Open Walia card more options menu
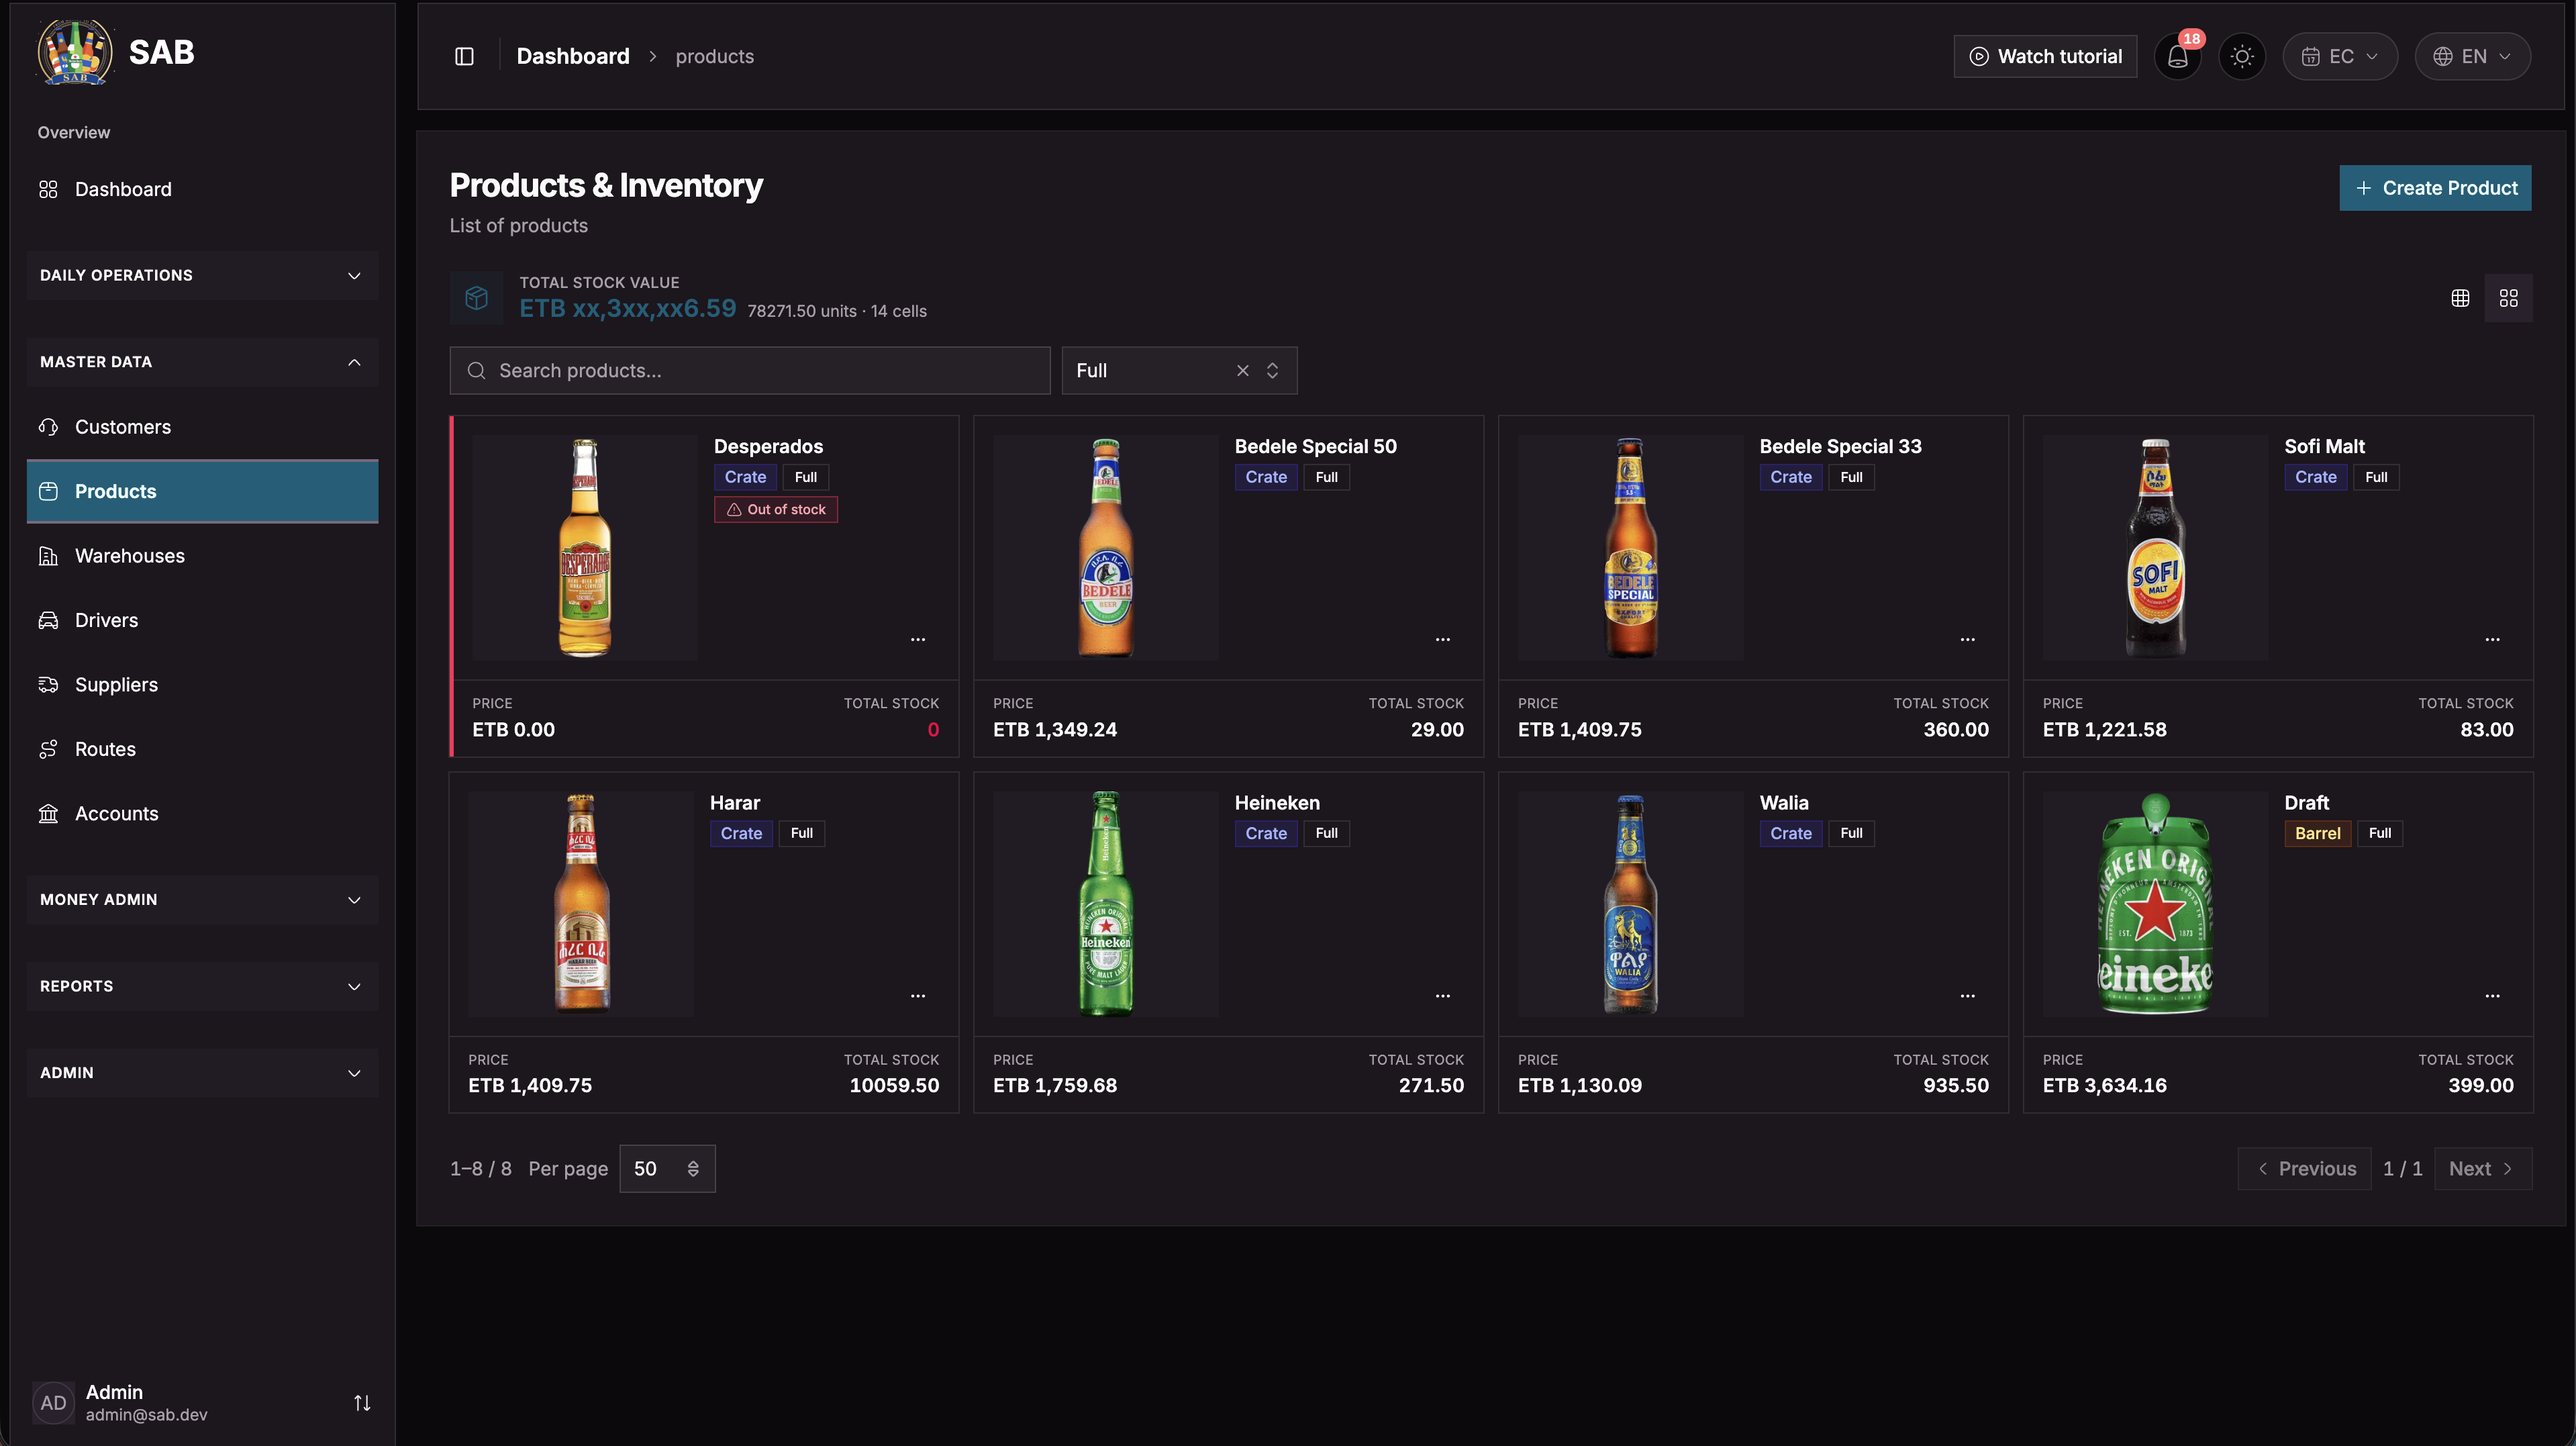 pyautogui.click(x=1967, y=996)
